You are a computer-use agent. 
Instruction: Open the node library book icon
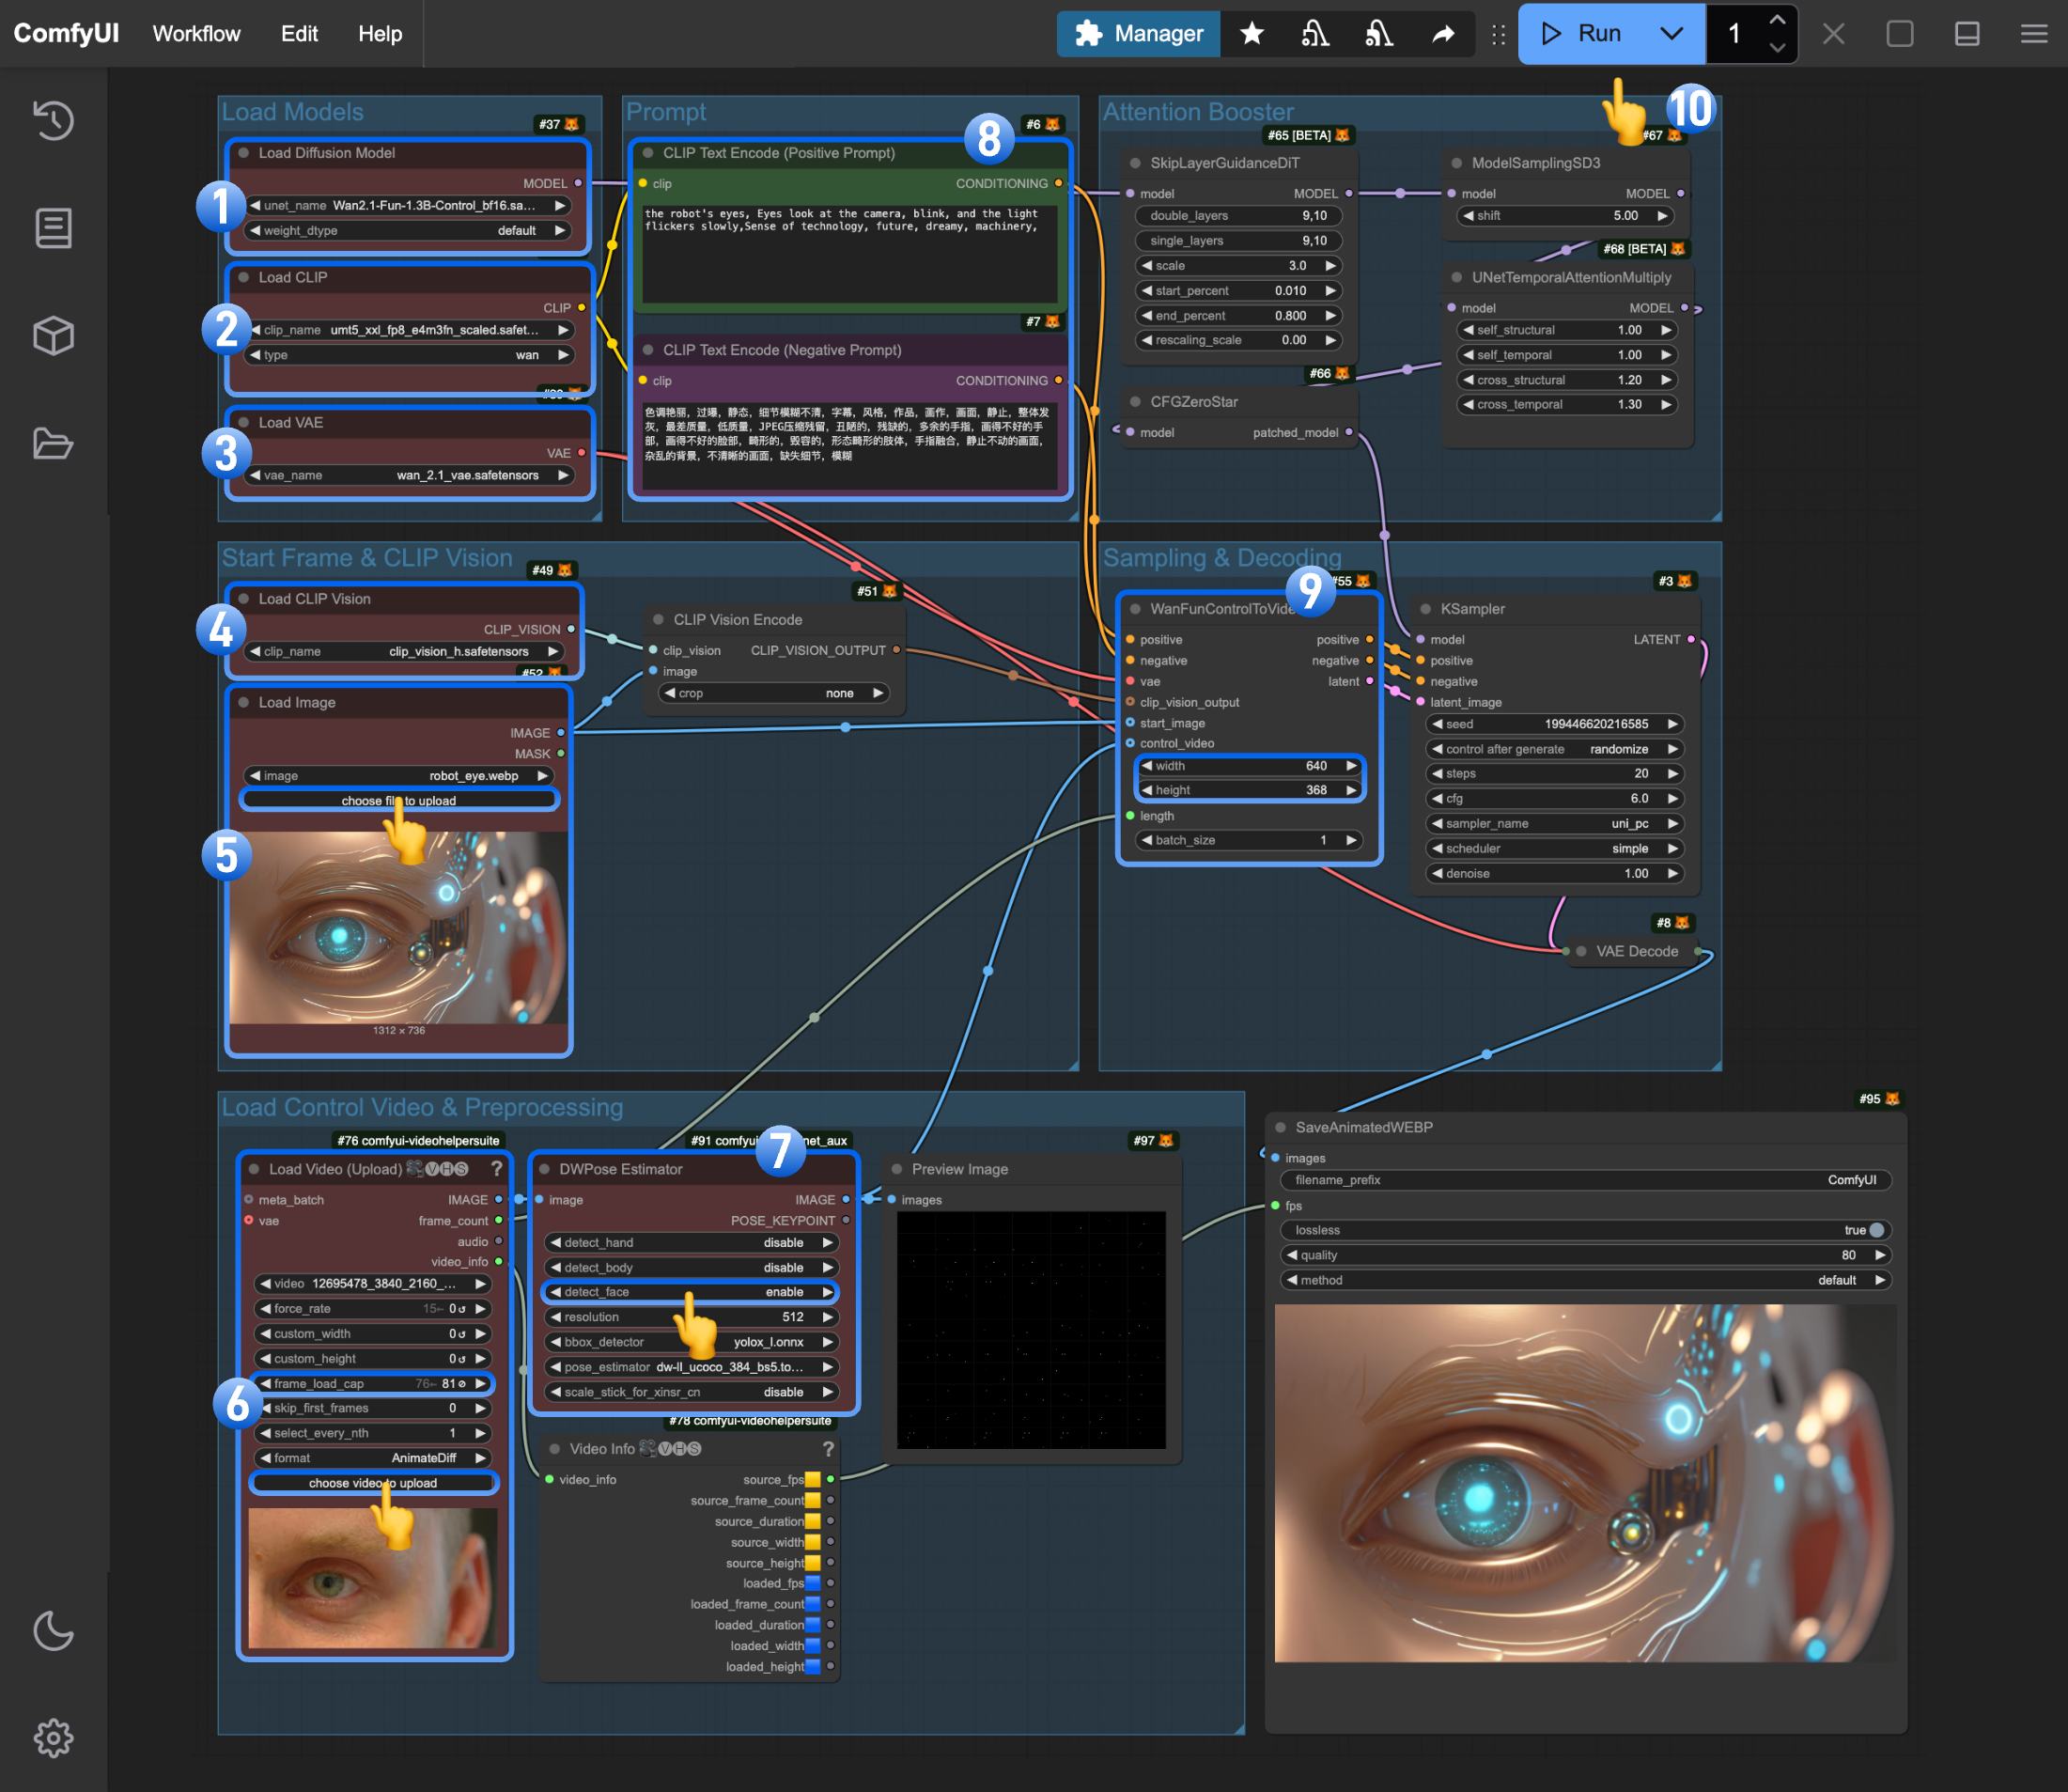click(53, 228)
